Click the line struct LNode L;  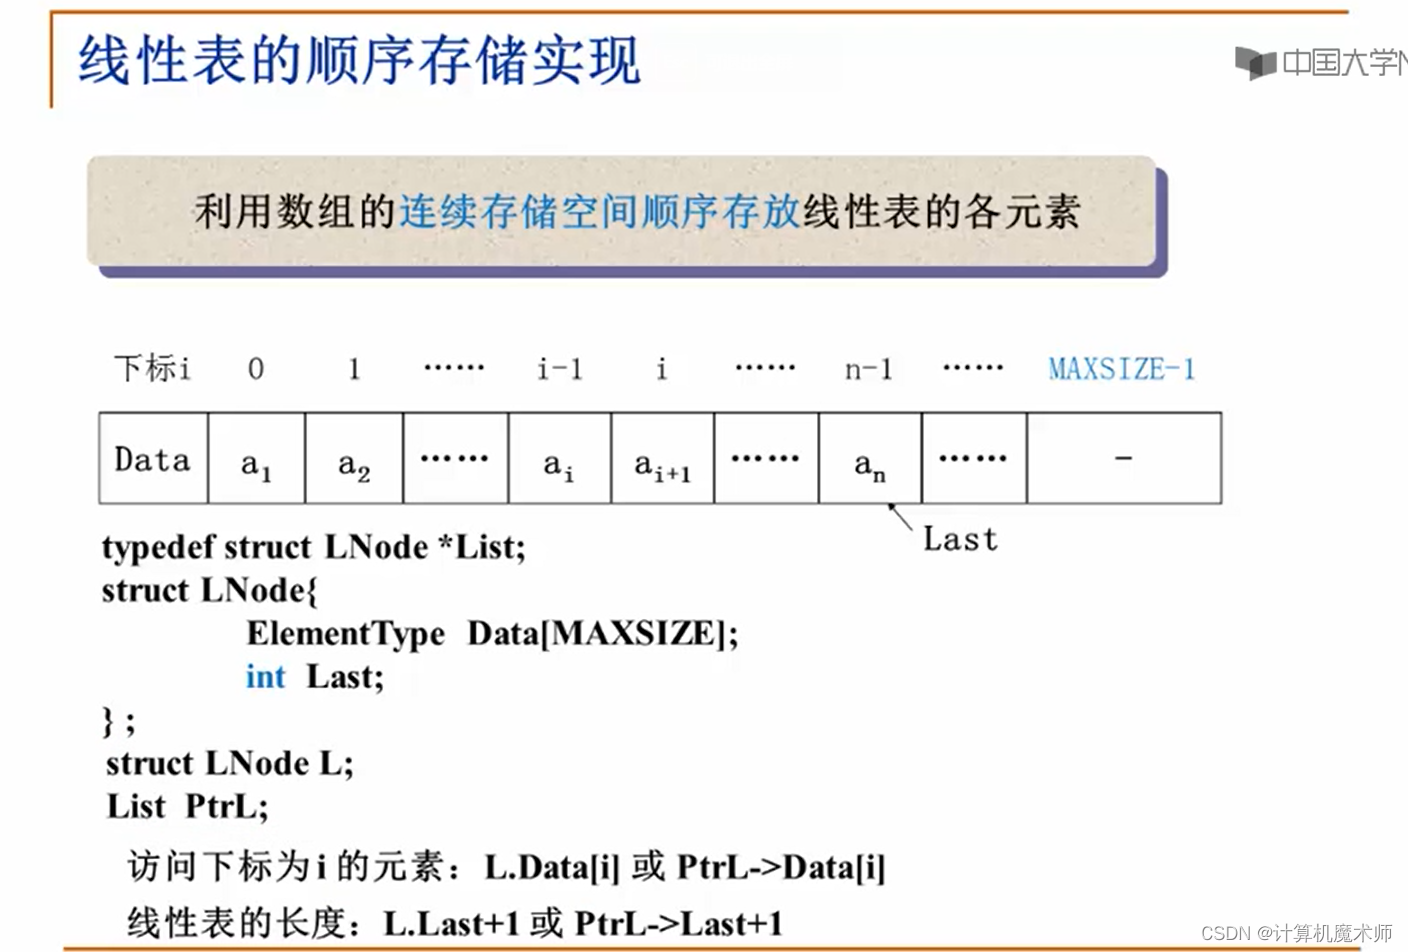(x=229, y=763)
